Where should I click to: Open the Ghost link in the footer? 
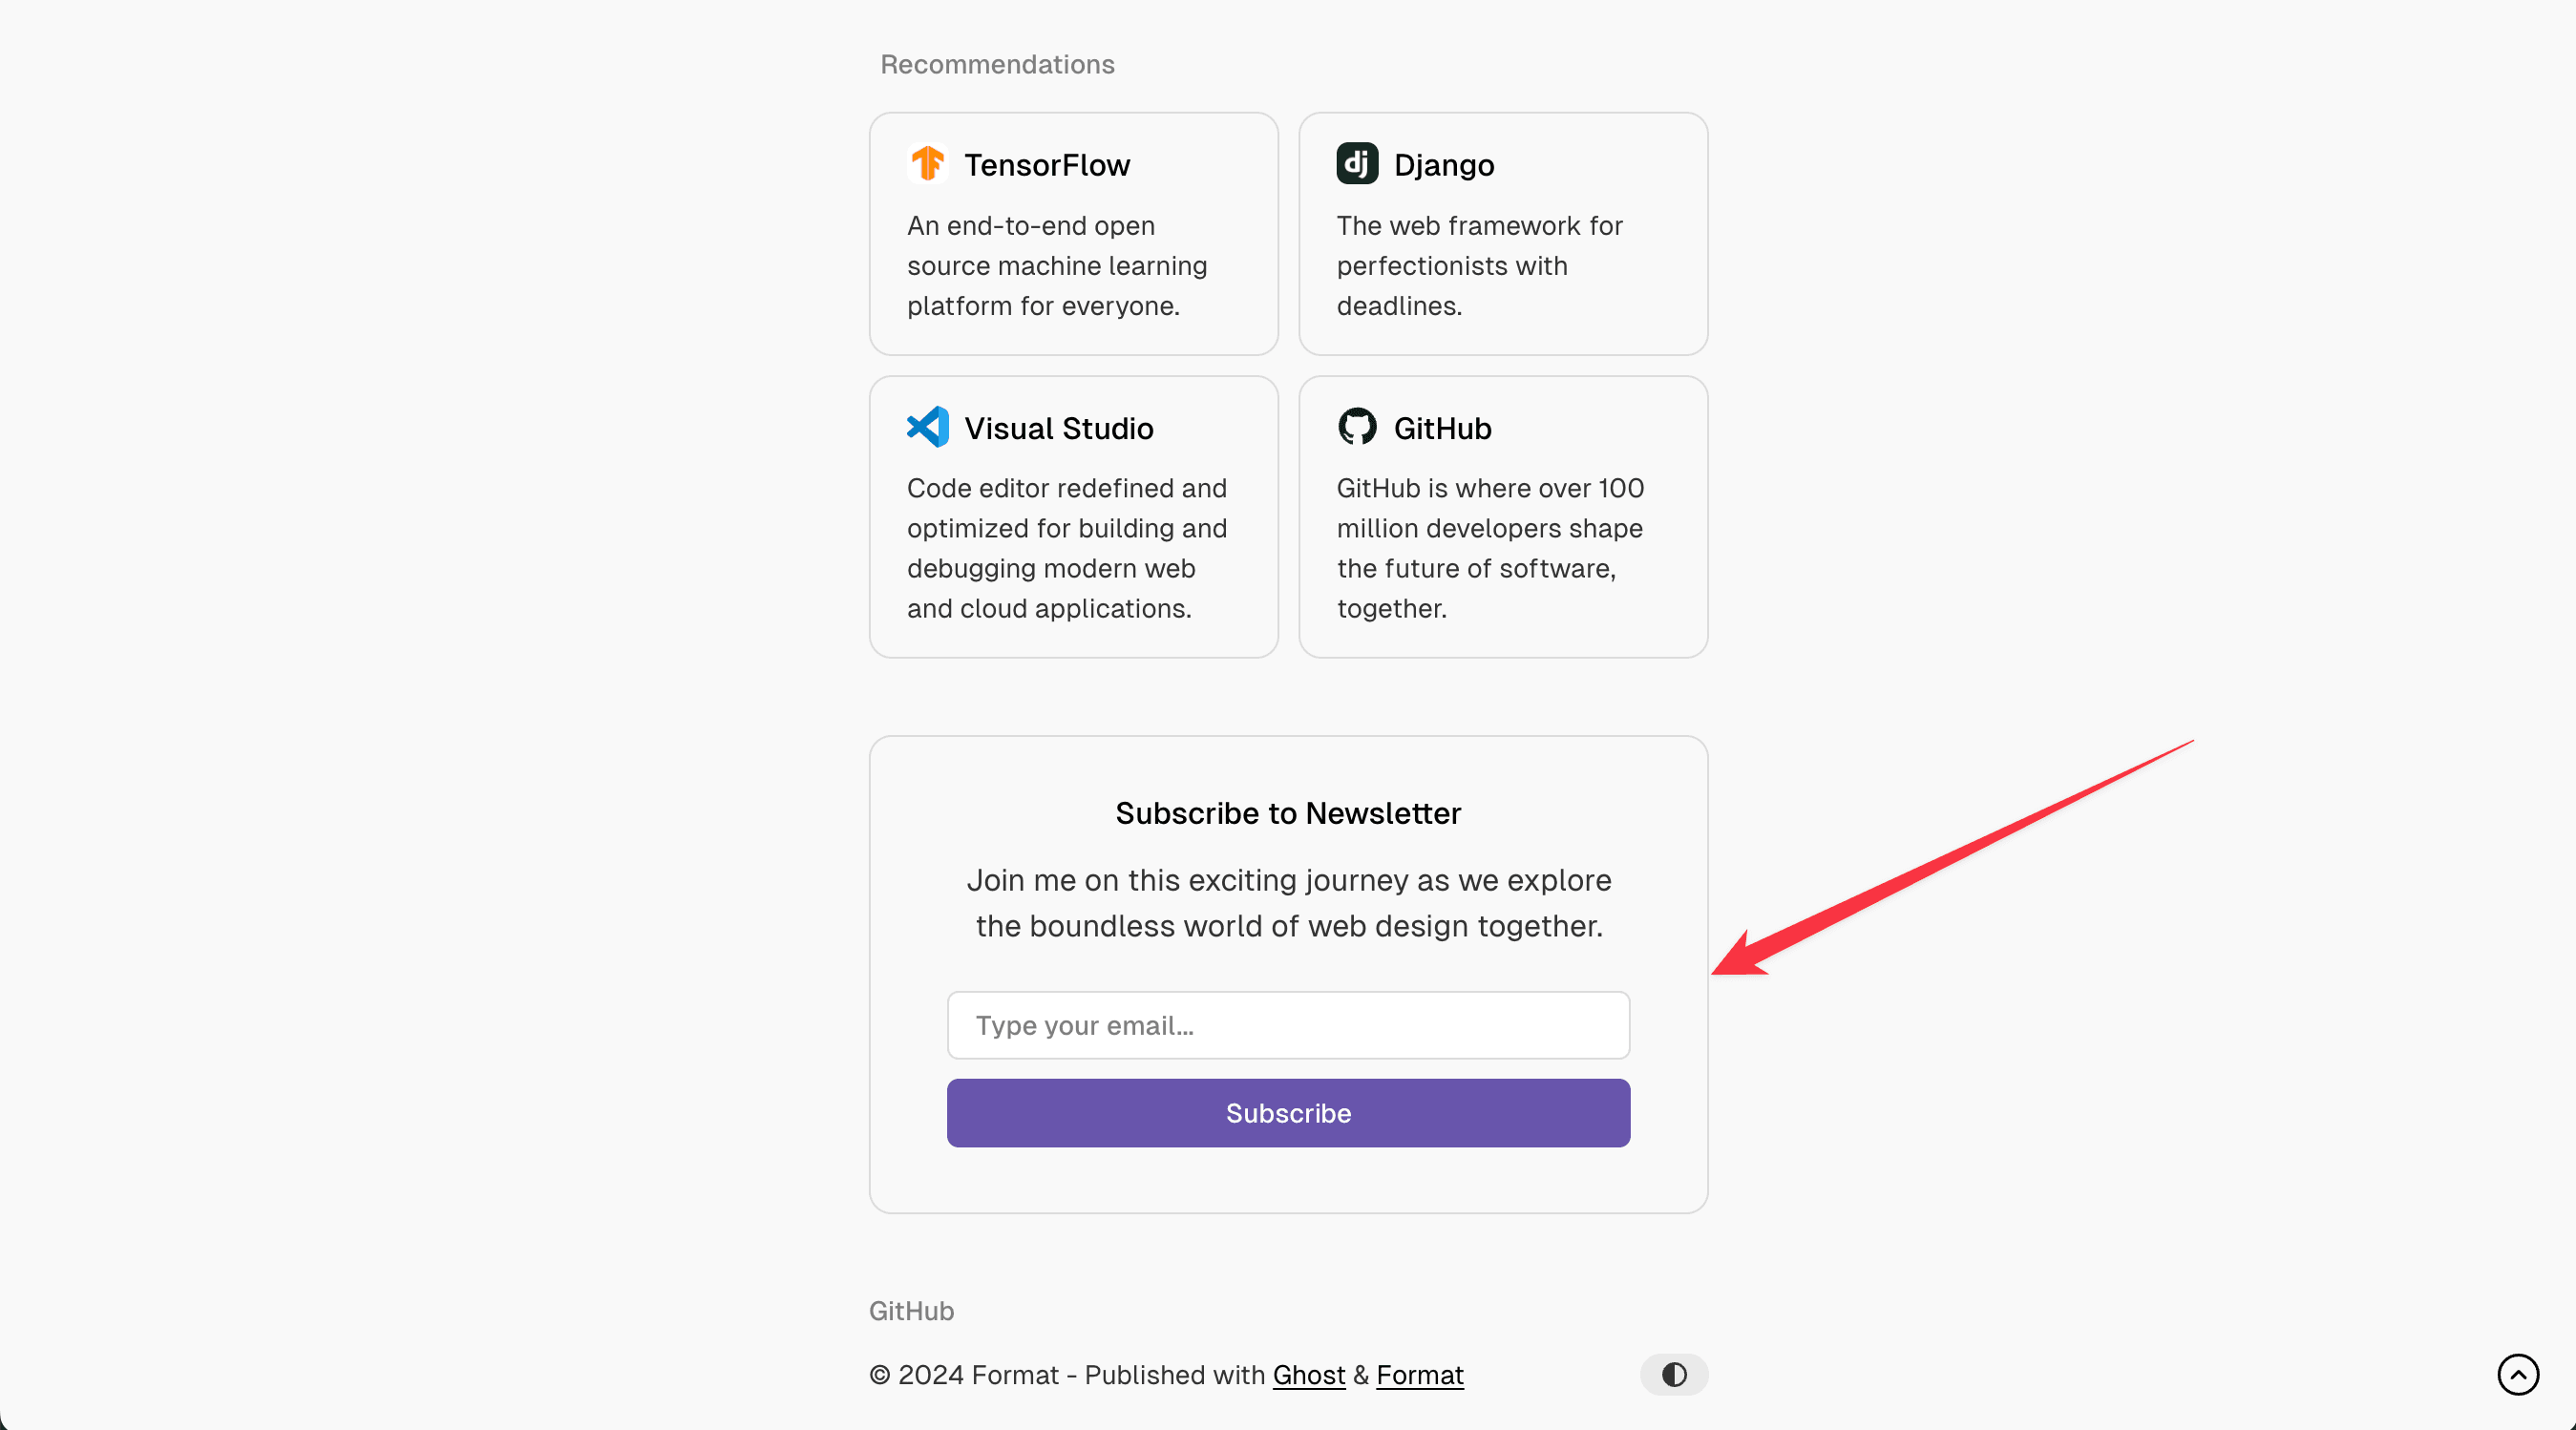pyautogui.click(x=1308, y=1375)
